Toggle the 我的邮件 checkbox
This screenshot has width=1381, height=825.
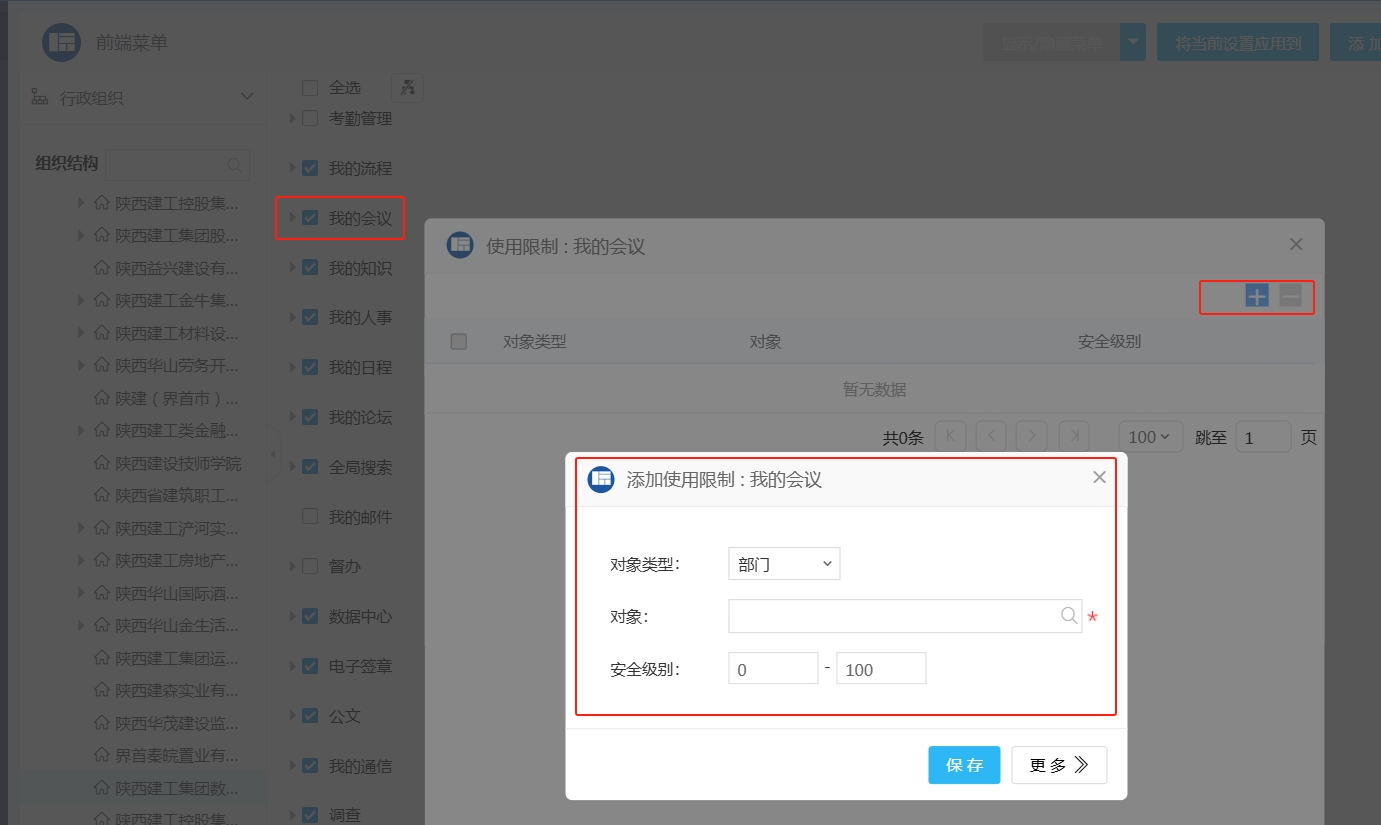(x=310, y=517)
